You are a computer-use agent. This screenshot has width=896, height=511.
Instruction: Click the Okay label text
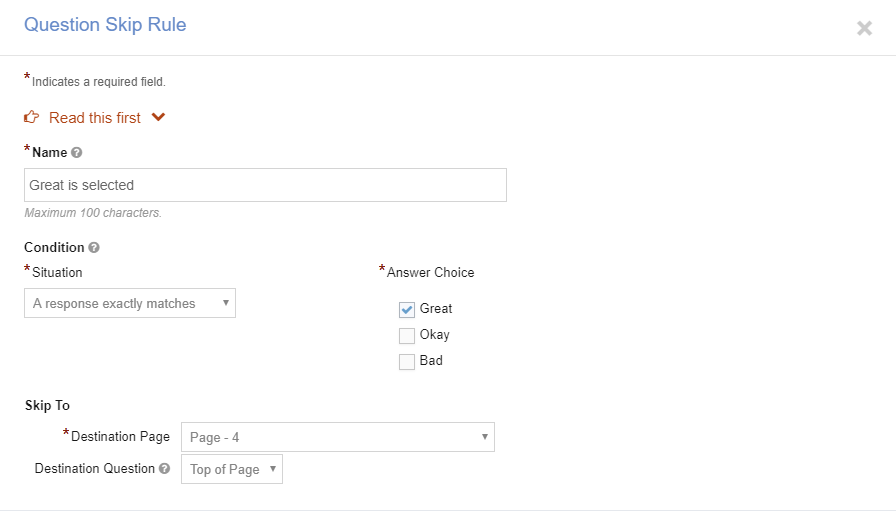[435, 335]
